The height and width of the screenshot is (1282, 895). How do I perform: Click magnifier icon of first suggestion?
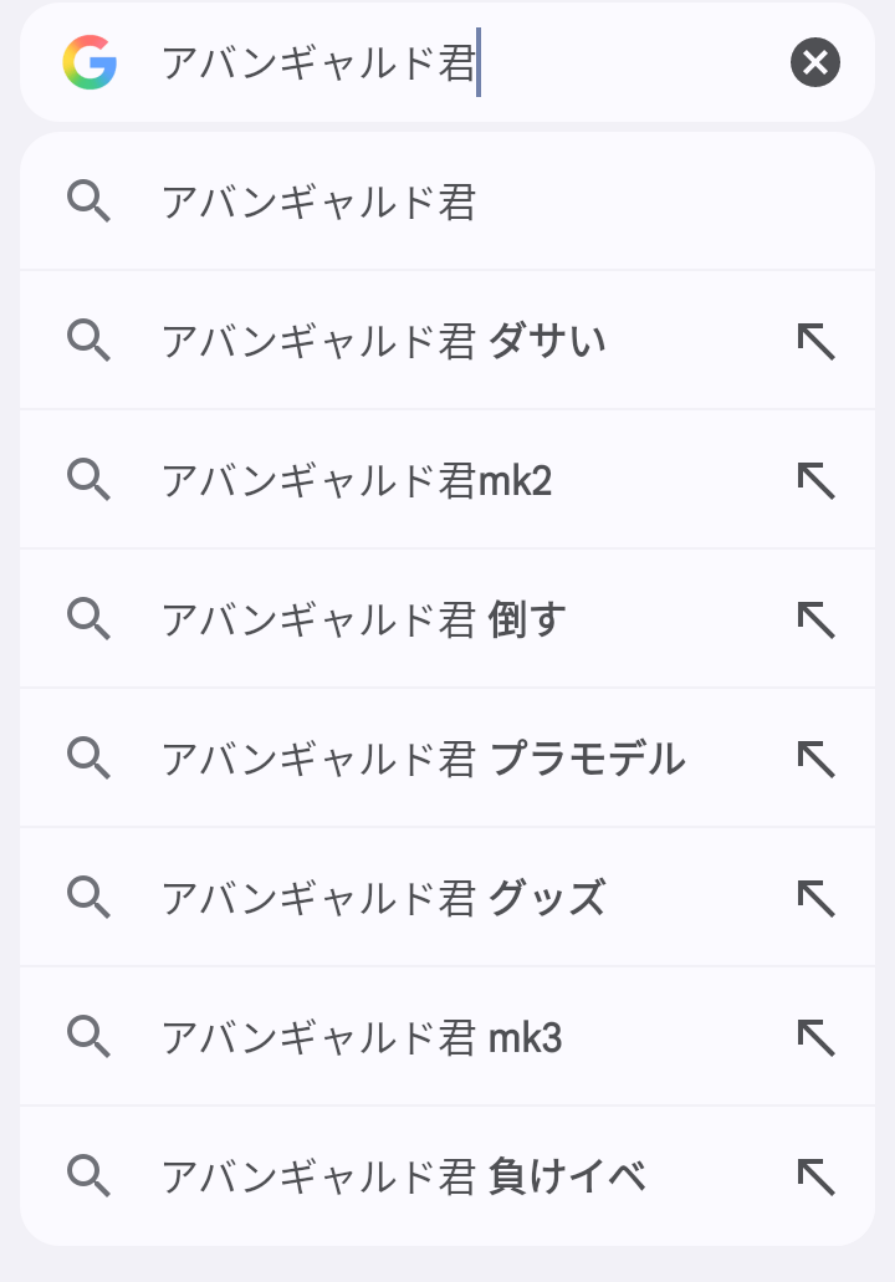tap(89, 203)
